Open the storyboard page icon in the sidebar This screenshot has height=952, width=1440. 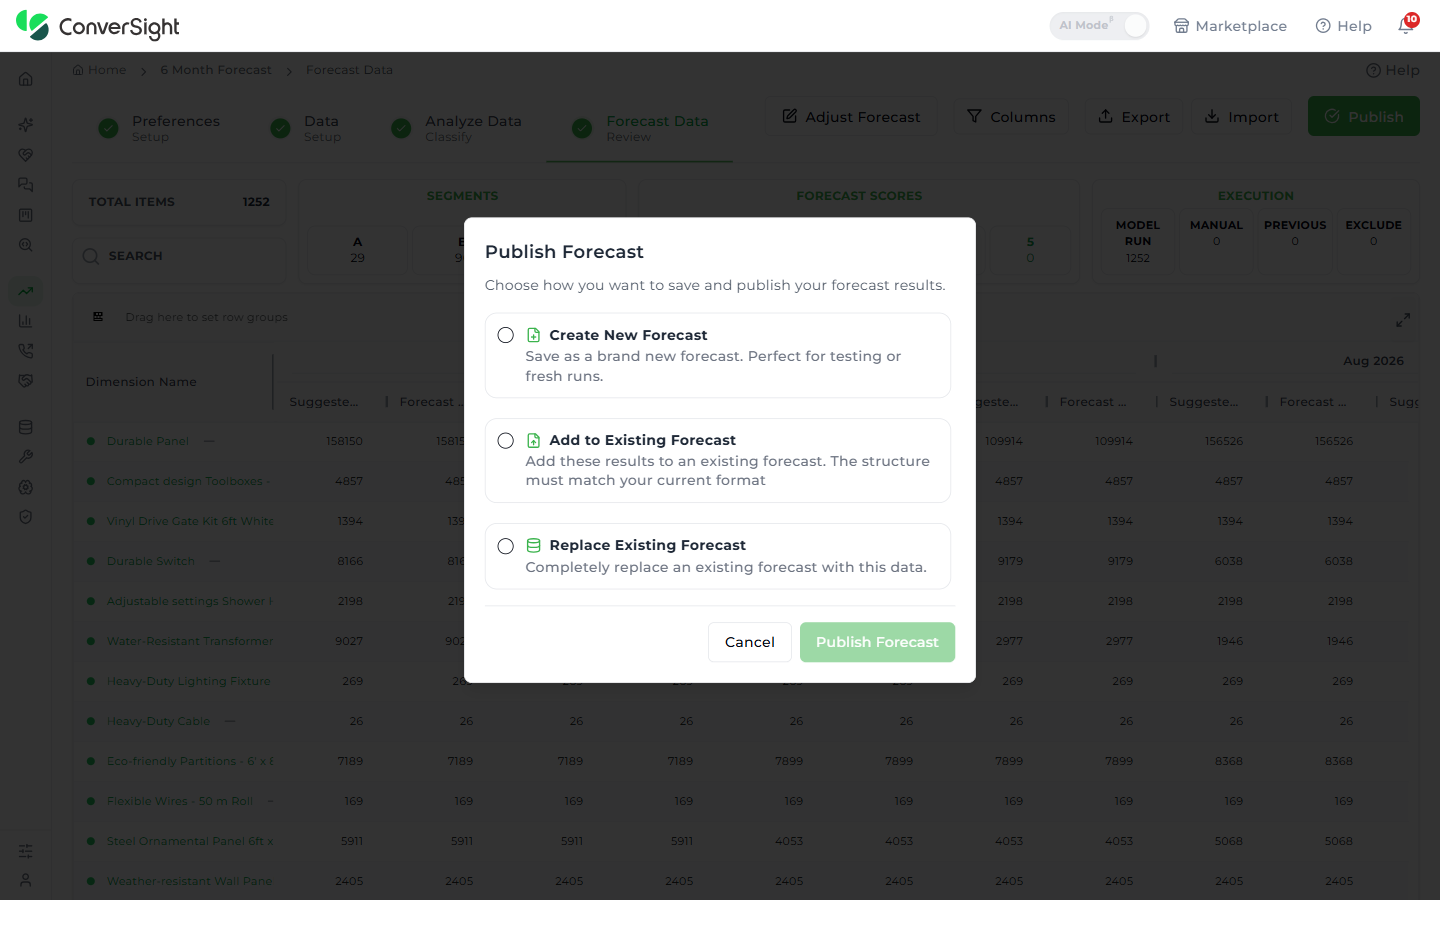(26, 215)
